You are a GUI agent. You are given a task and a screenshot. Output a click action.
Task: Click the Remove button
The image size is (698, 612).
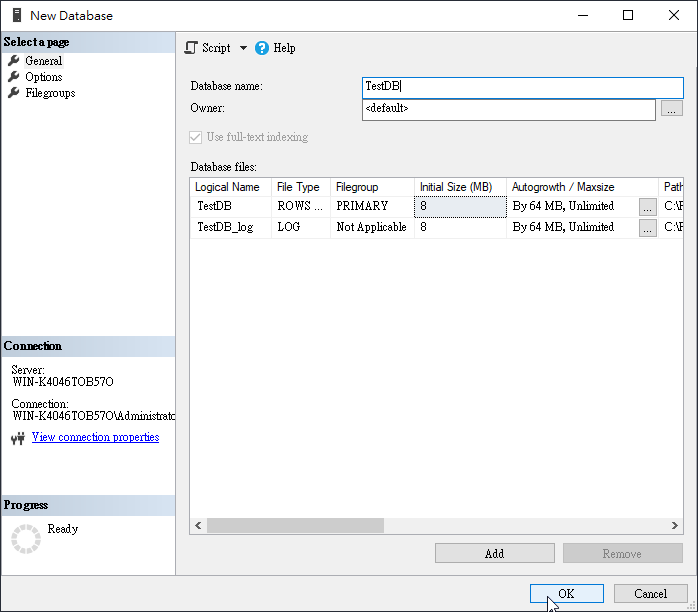pos(622,553)
